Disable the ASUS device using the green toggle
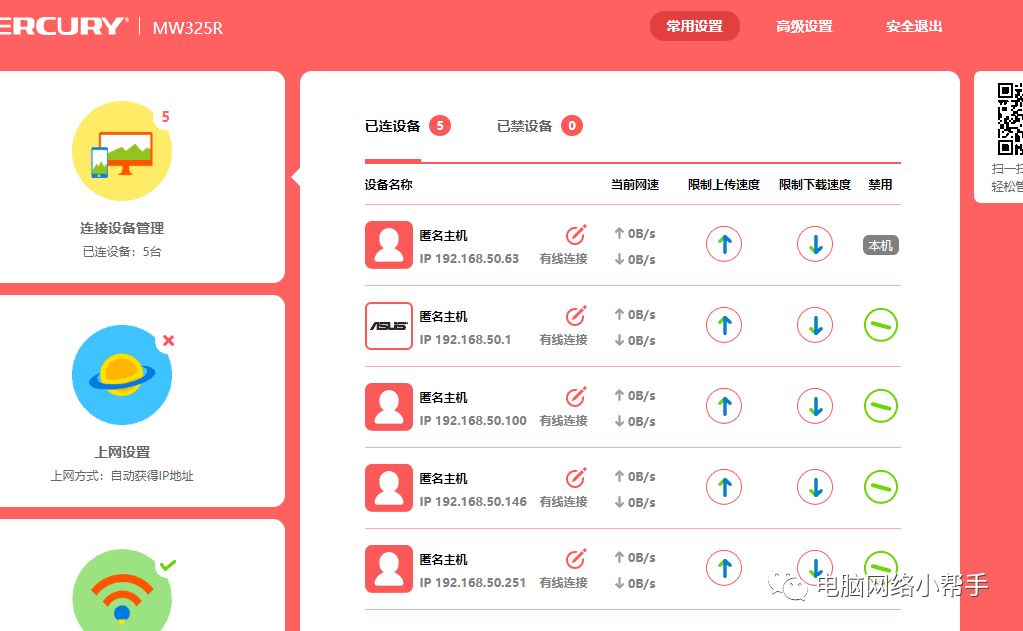The image size is (1023, 631). point(880,325)
